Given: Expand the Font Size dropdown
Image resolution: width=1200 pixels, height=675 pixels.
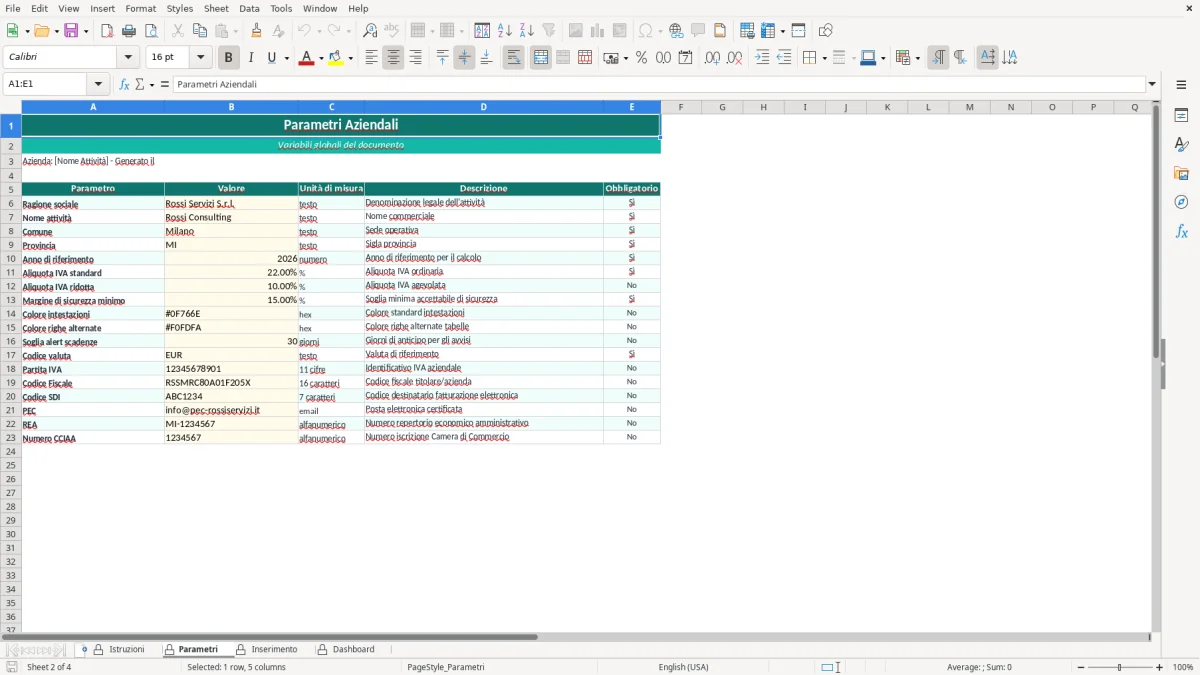Looking at the screenshot, I should [x=200, y=58].
